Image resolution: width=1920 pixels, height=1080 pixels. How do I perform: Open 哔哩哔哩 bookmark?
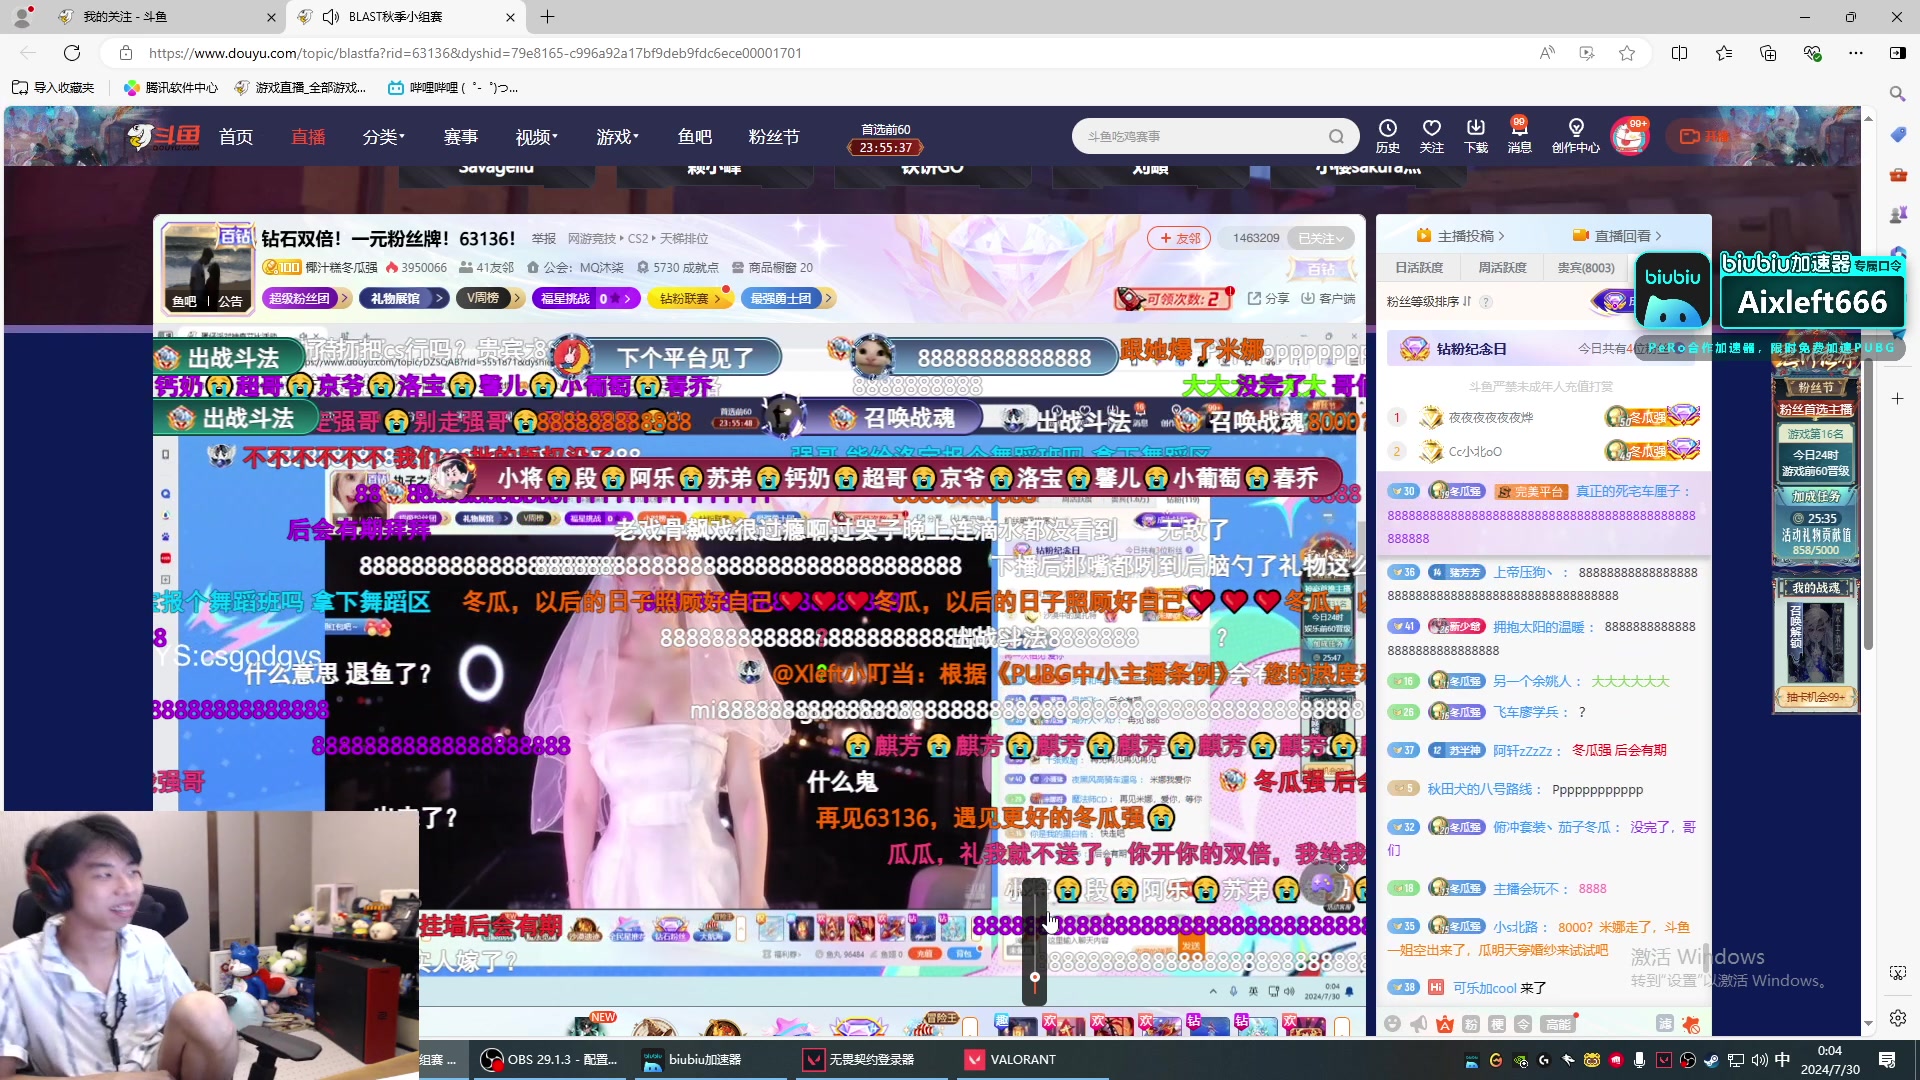(453, 88)
